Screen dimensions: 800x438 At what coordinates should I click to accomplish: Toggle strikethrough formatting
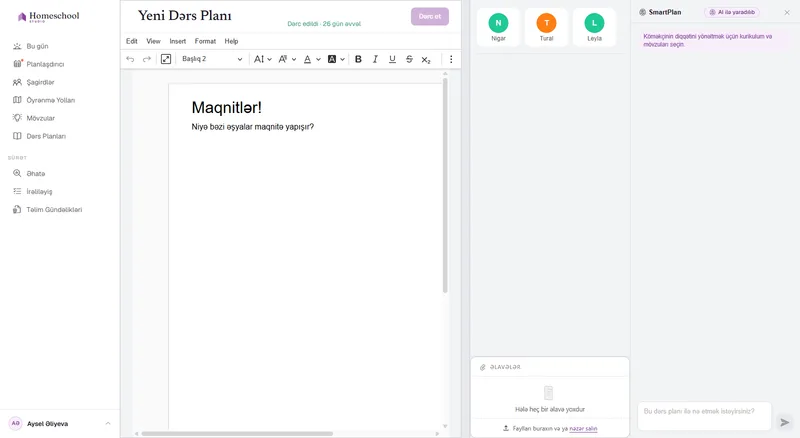point(409,59)
